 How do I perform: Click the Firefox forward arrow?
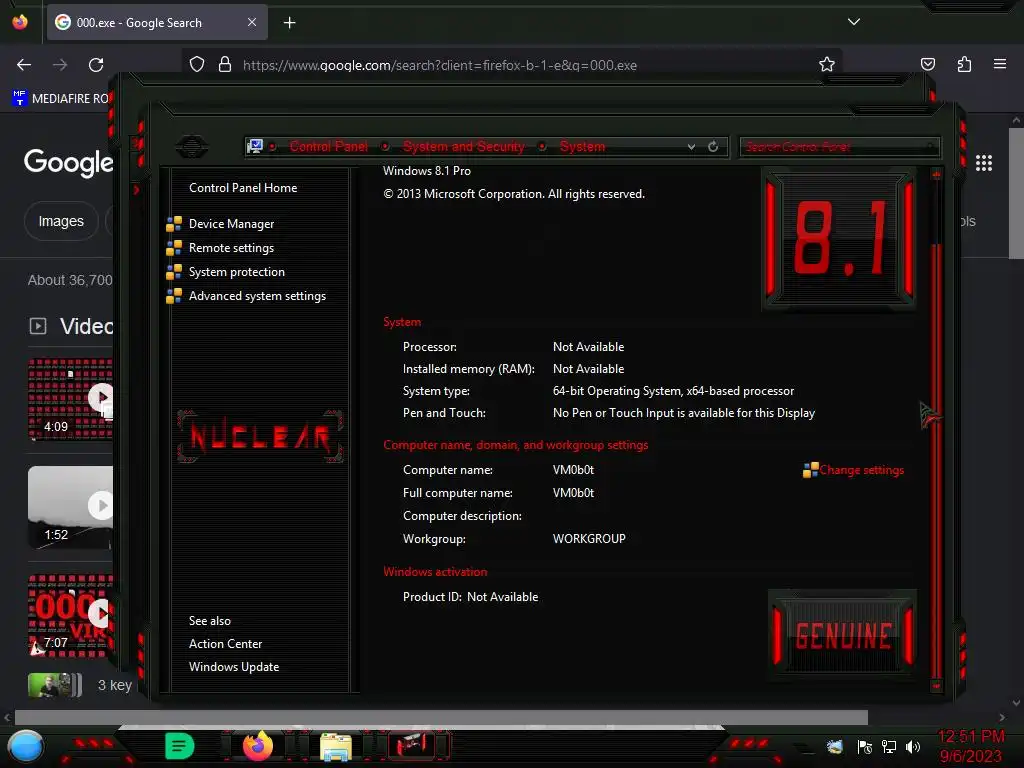pyautogui.click(x=60, y=65)
